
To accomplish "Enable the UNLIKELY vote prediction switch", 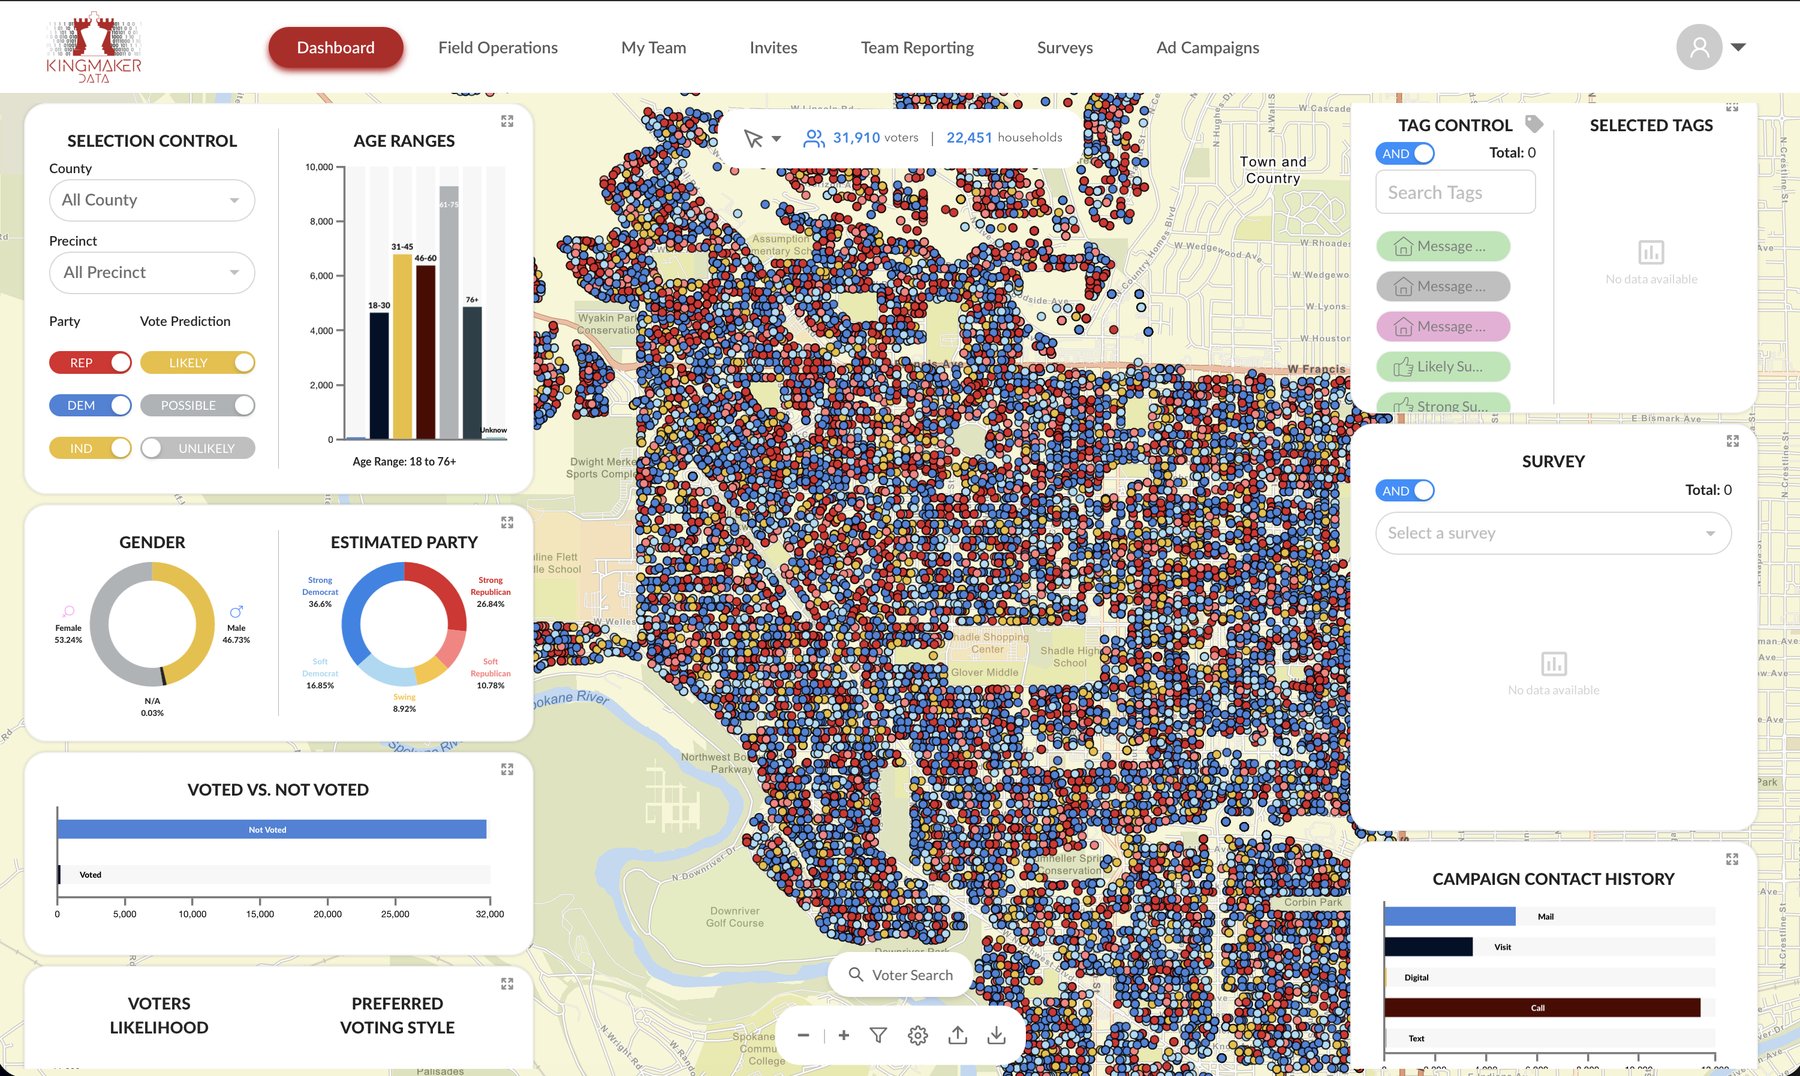I will 198,448.
